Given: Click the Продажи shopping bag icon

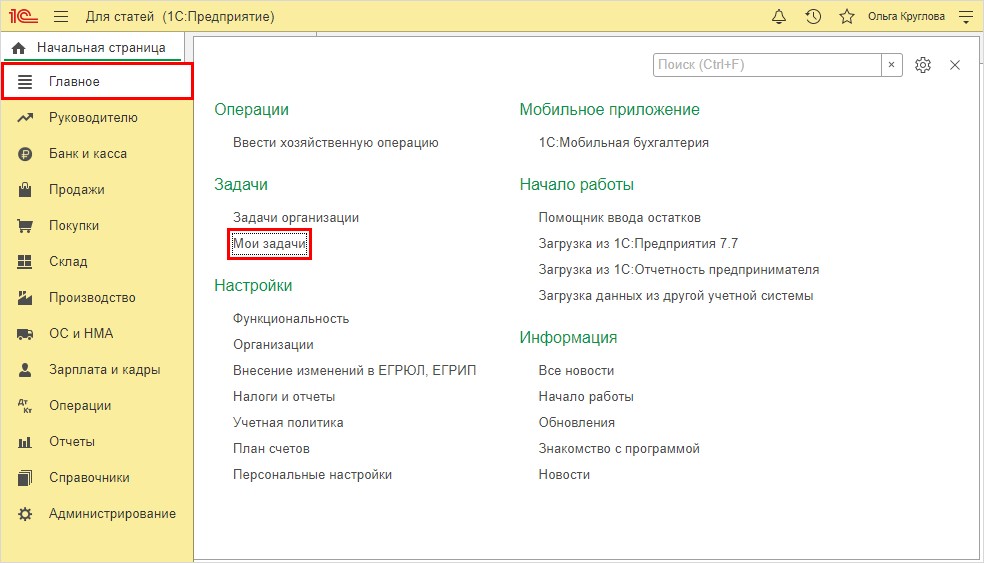Looking at the screenshot, I should pyautogui.click(x=24, y=190).
